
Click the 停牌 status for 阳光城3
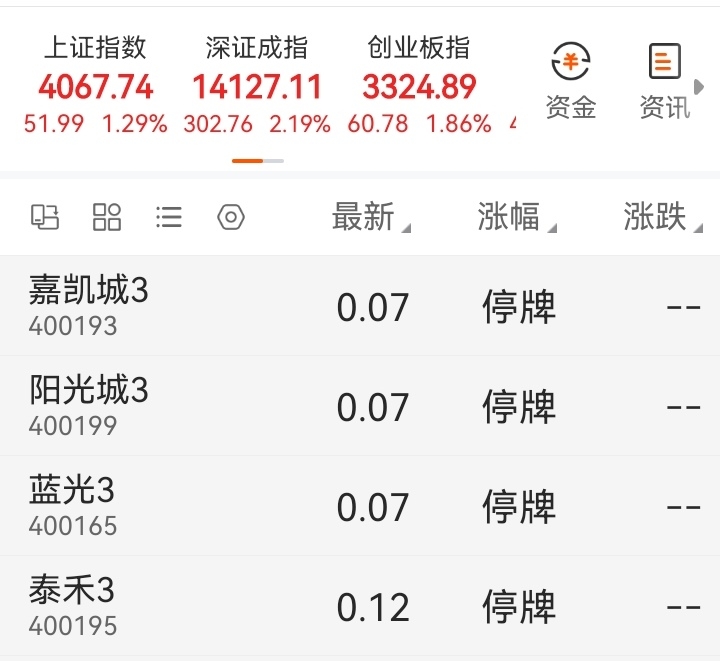(519, 407)
